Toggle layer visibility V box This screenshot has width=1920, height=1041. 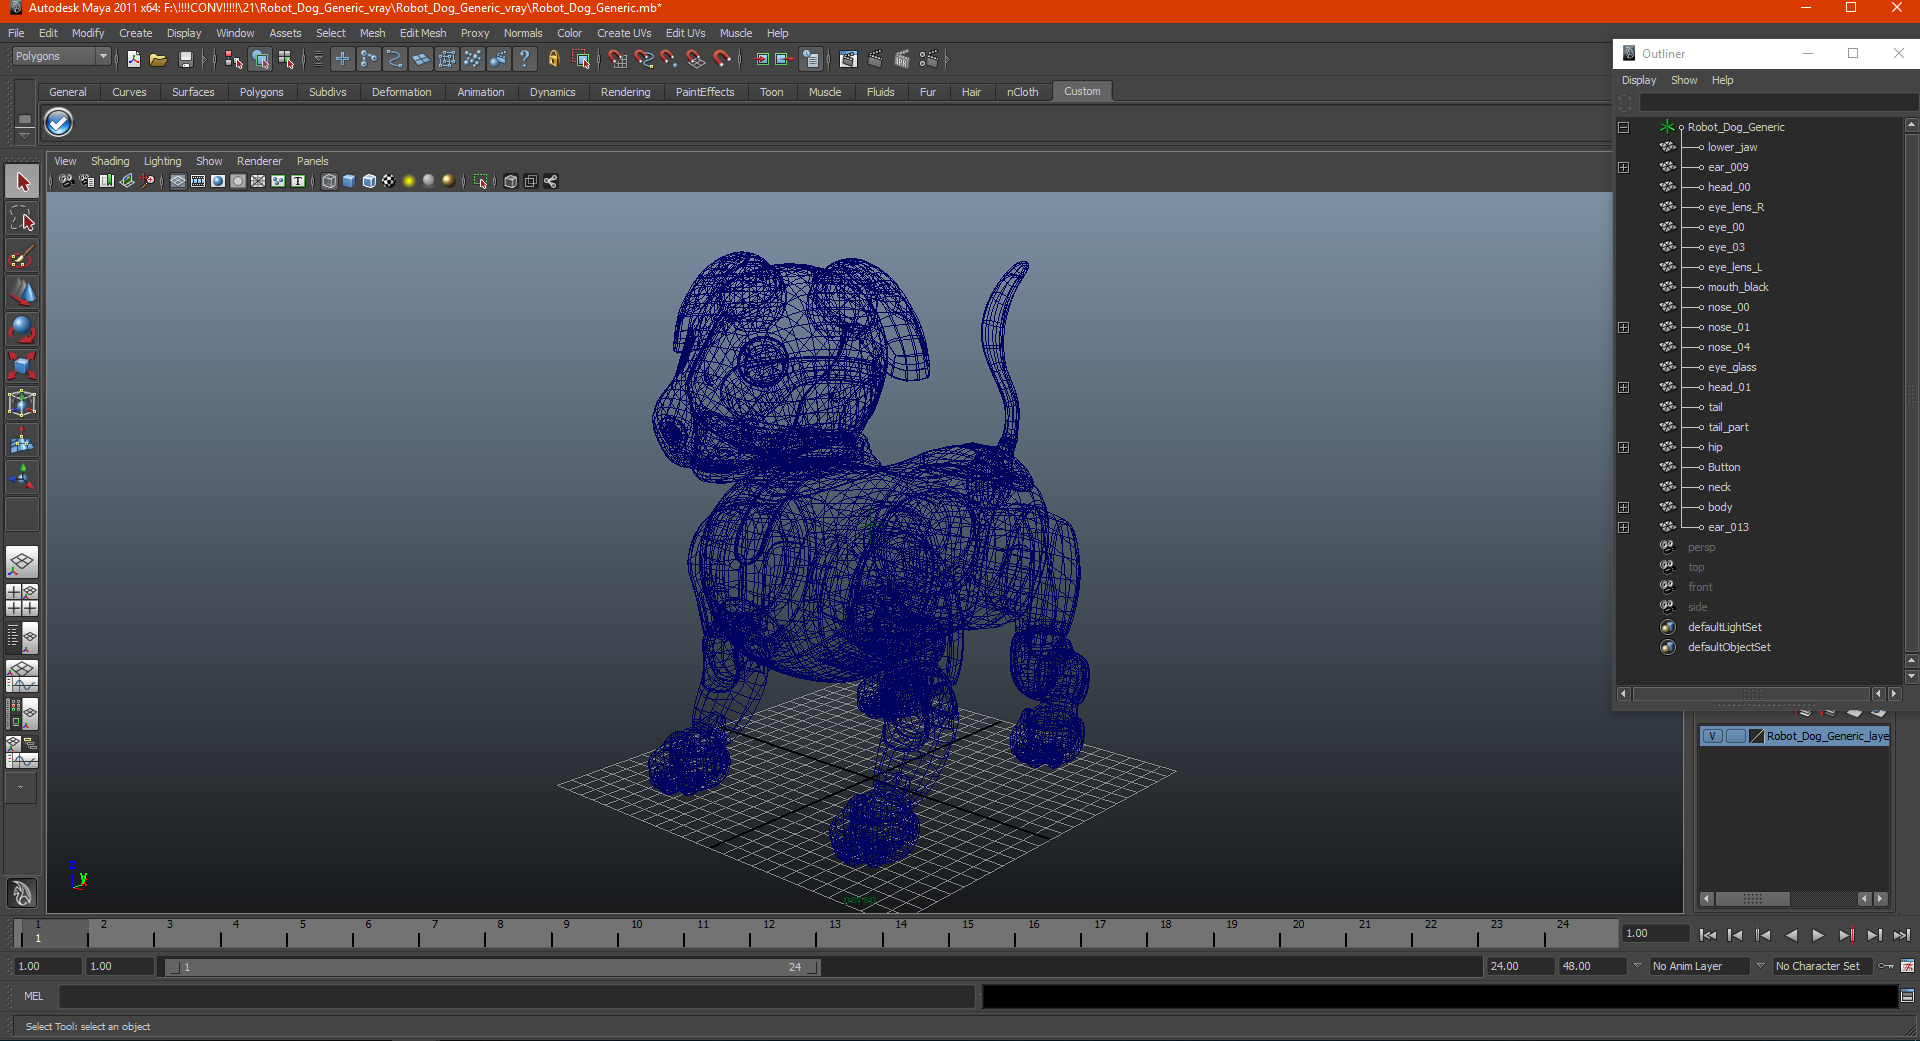(1712, 736)
